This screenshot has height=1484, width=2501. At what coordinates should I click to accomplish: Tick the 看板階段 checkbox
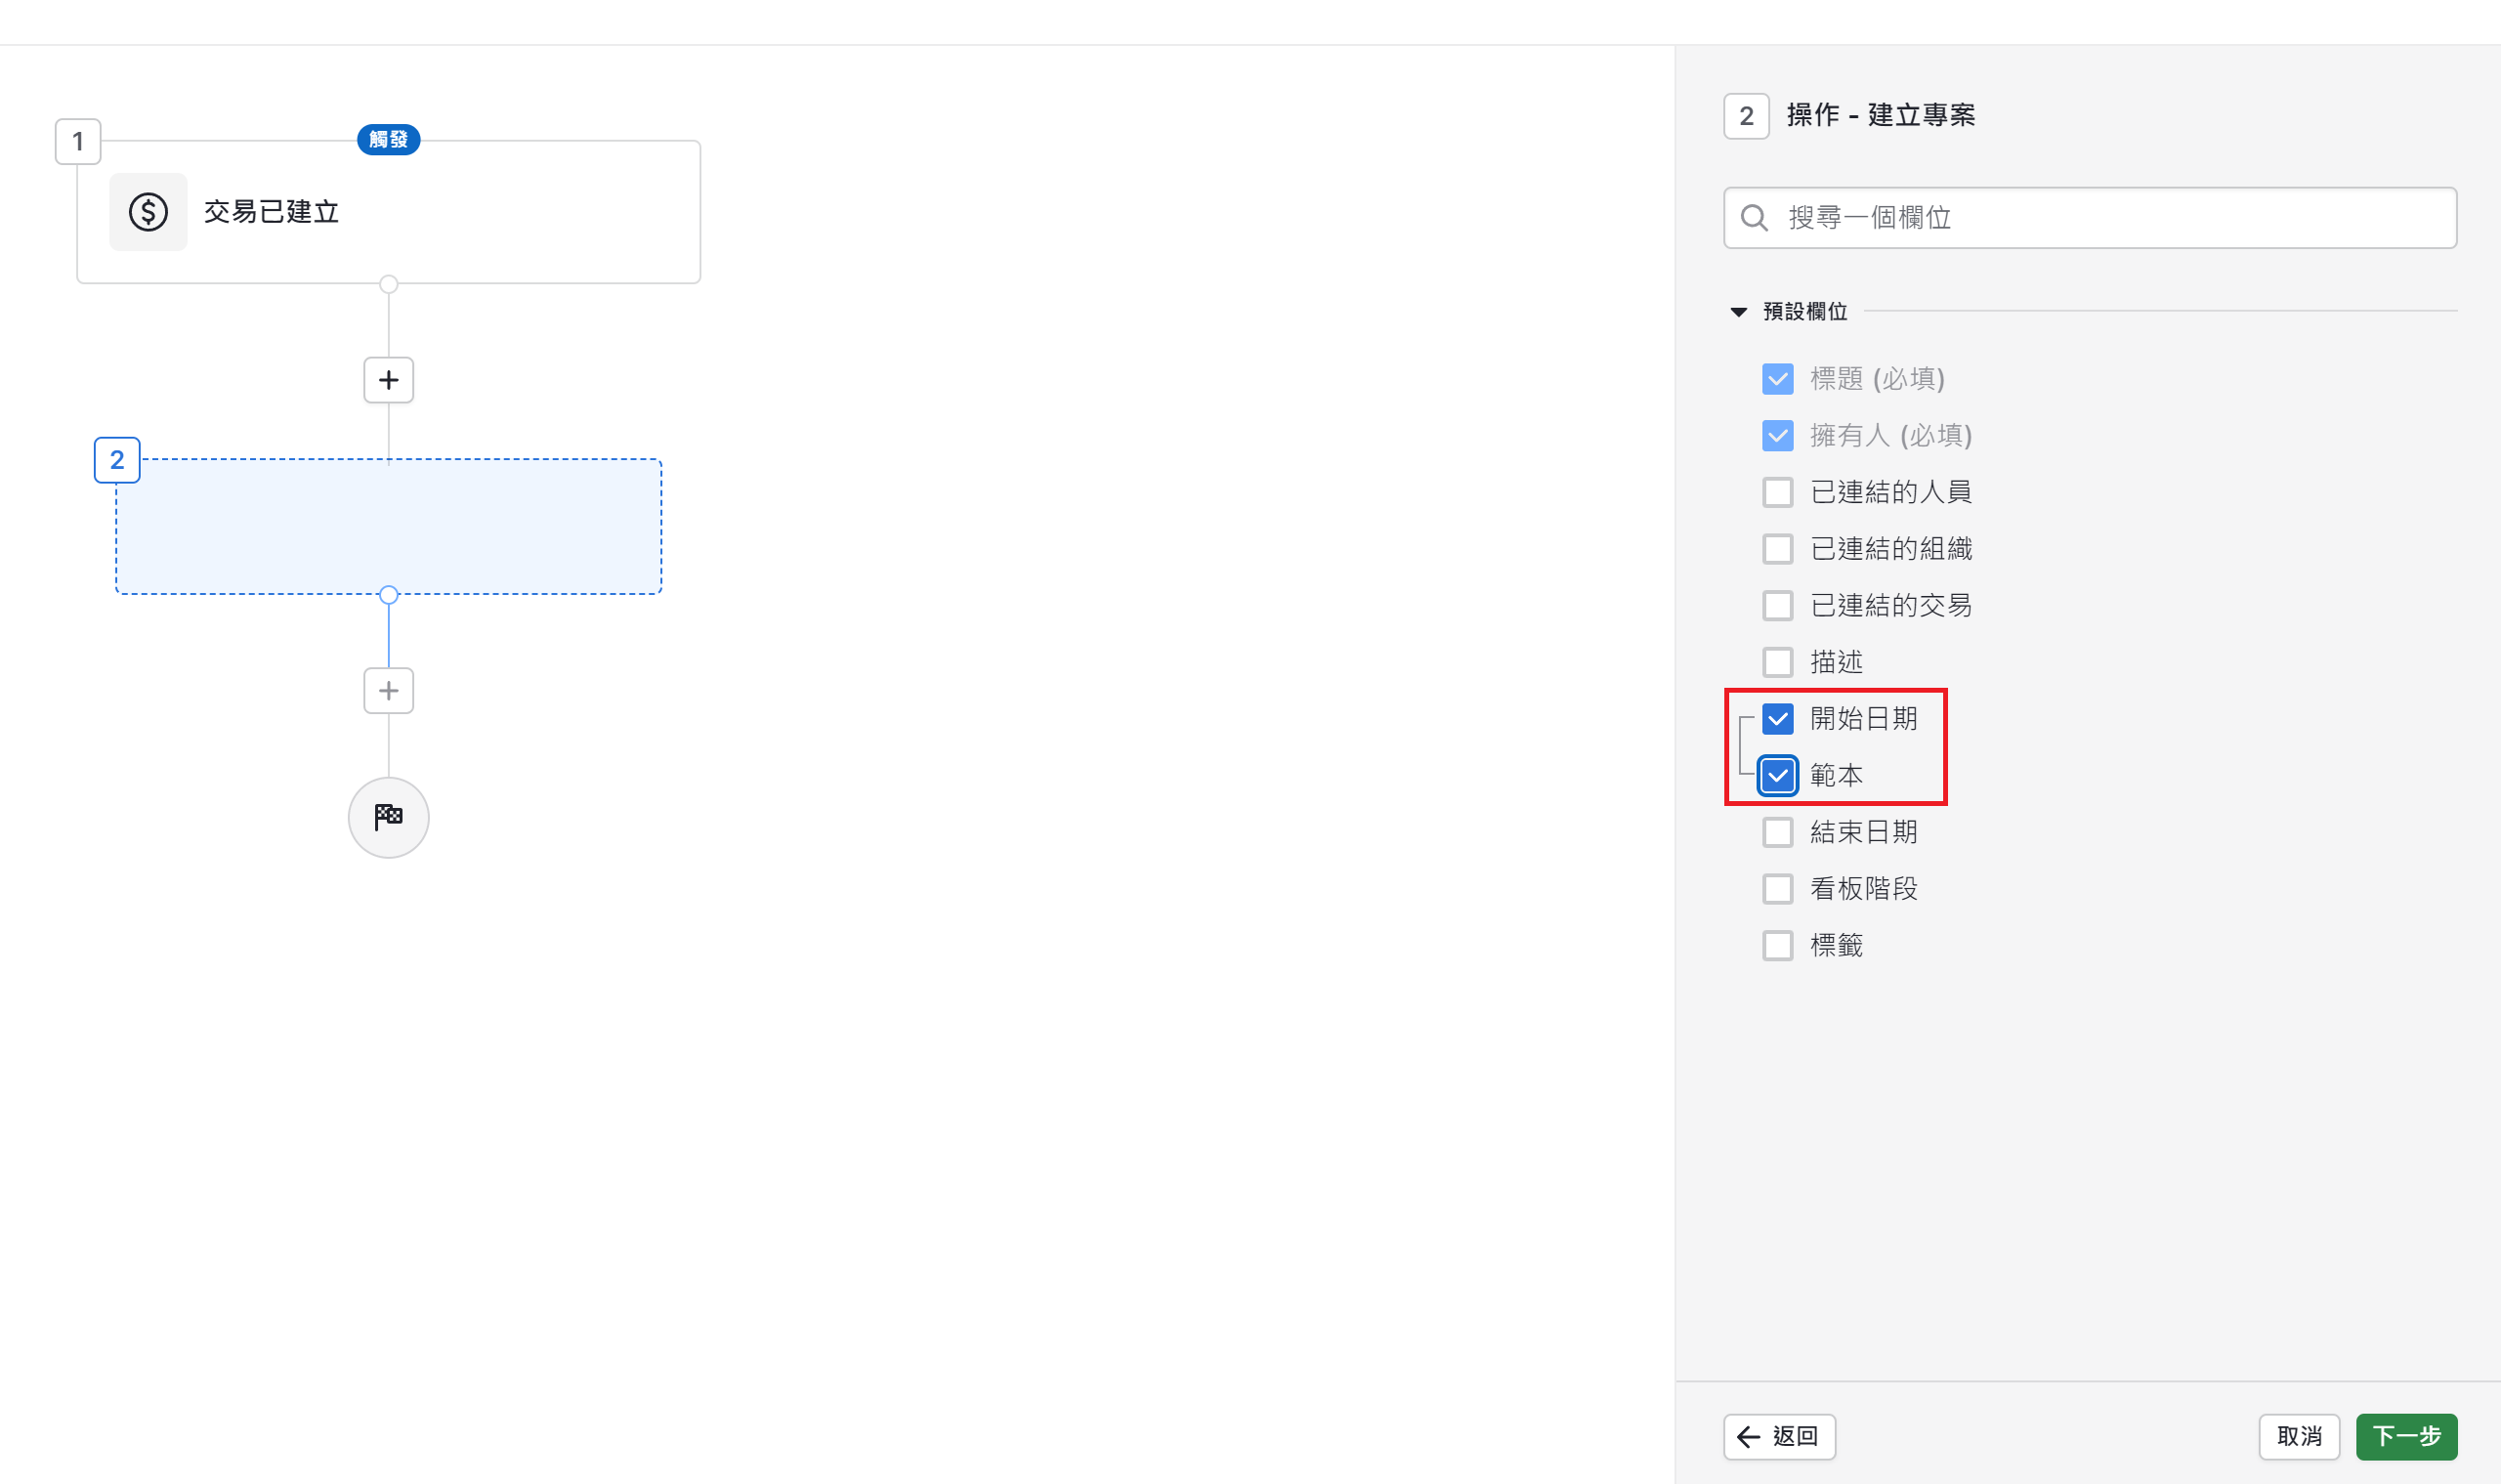(x=1777, y=889)
